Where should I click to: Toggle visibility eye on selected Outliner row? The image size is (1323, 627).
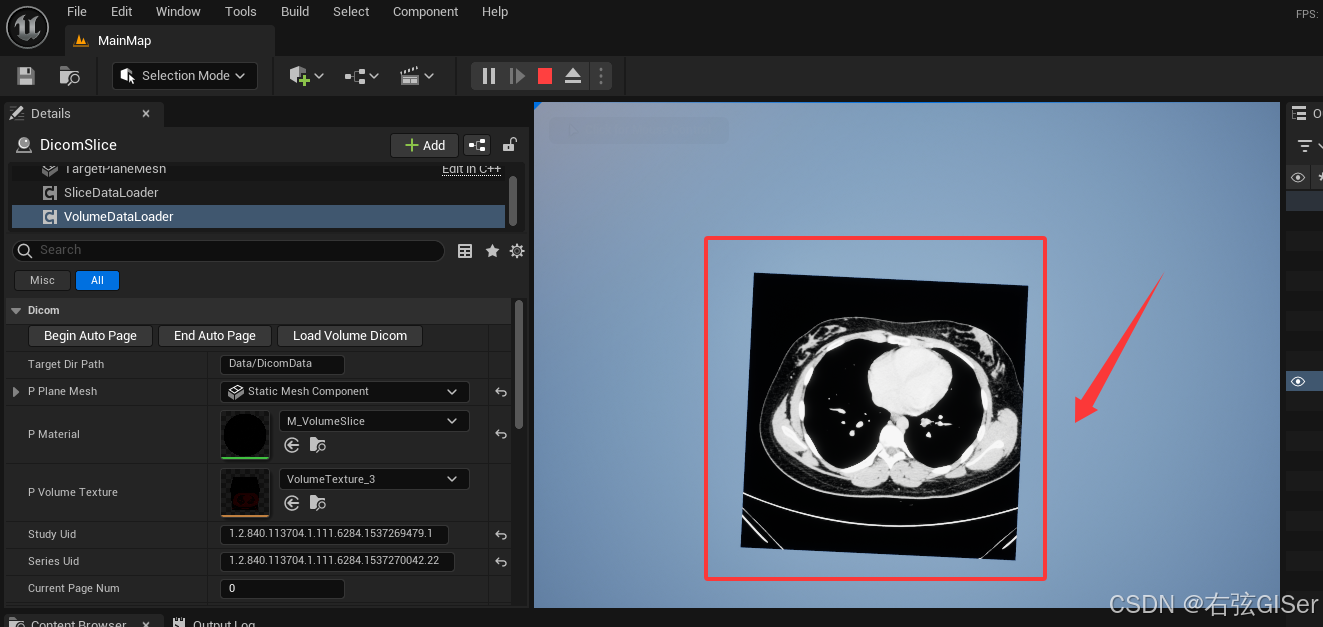1298,381
